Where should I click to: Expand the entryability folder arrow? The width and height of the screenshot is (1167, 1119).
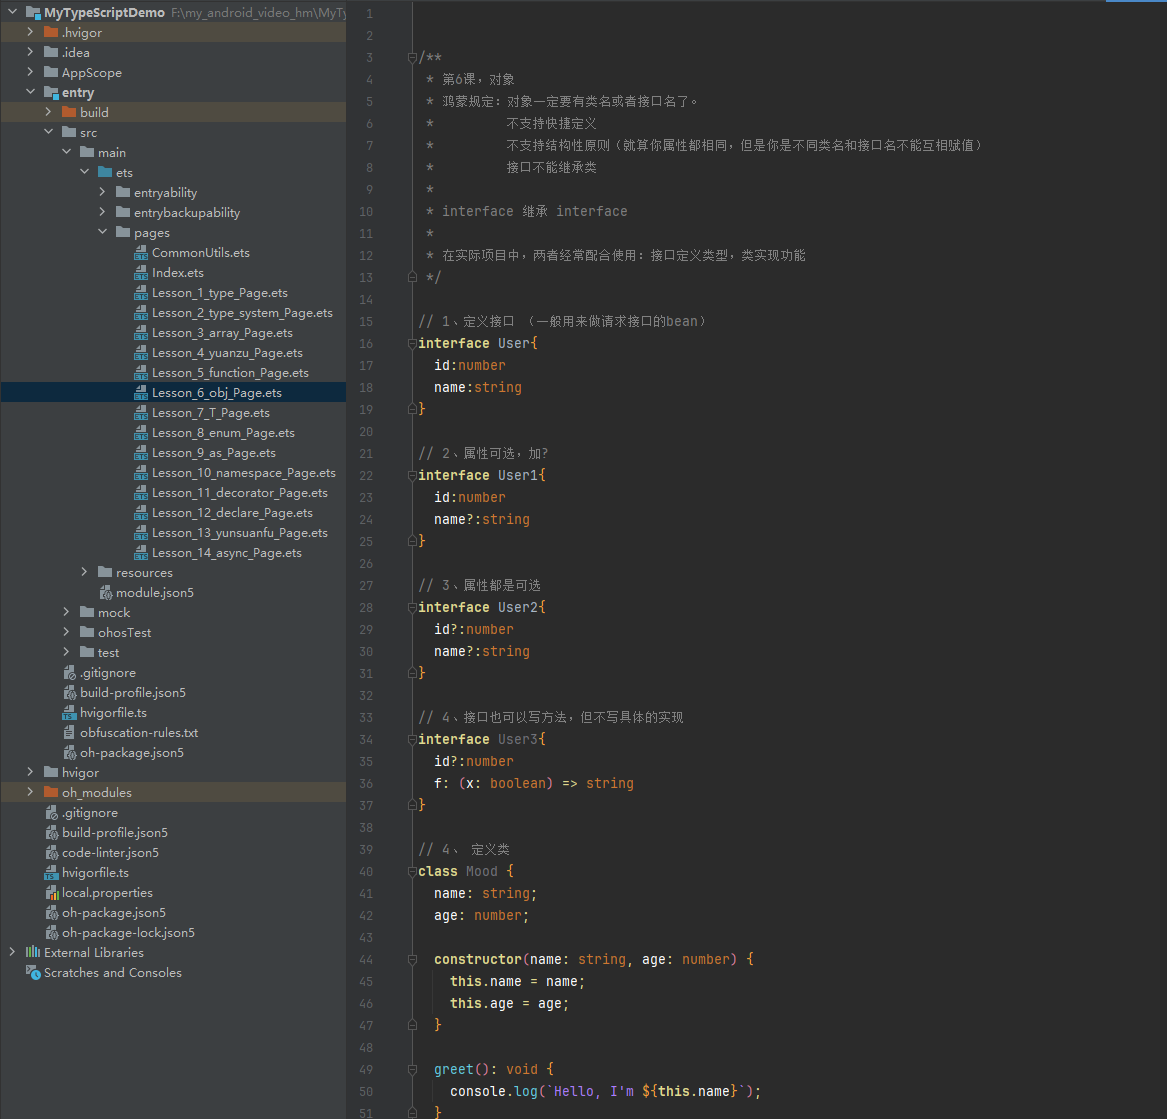[x=103, y=192]
